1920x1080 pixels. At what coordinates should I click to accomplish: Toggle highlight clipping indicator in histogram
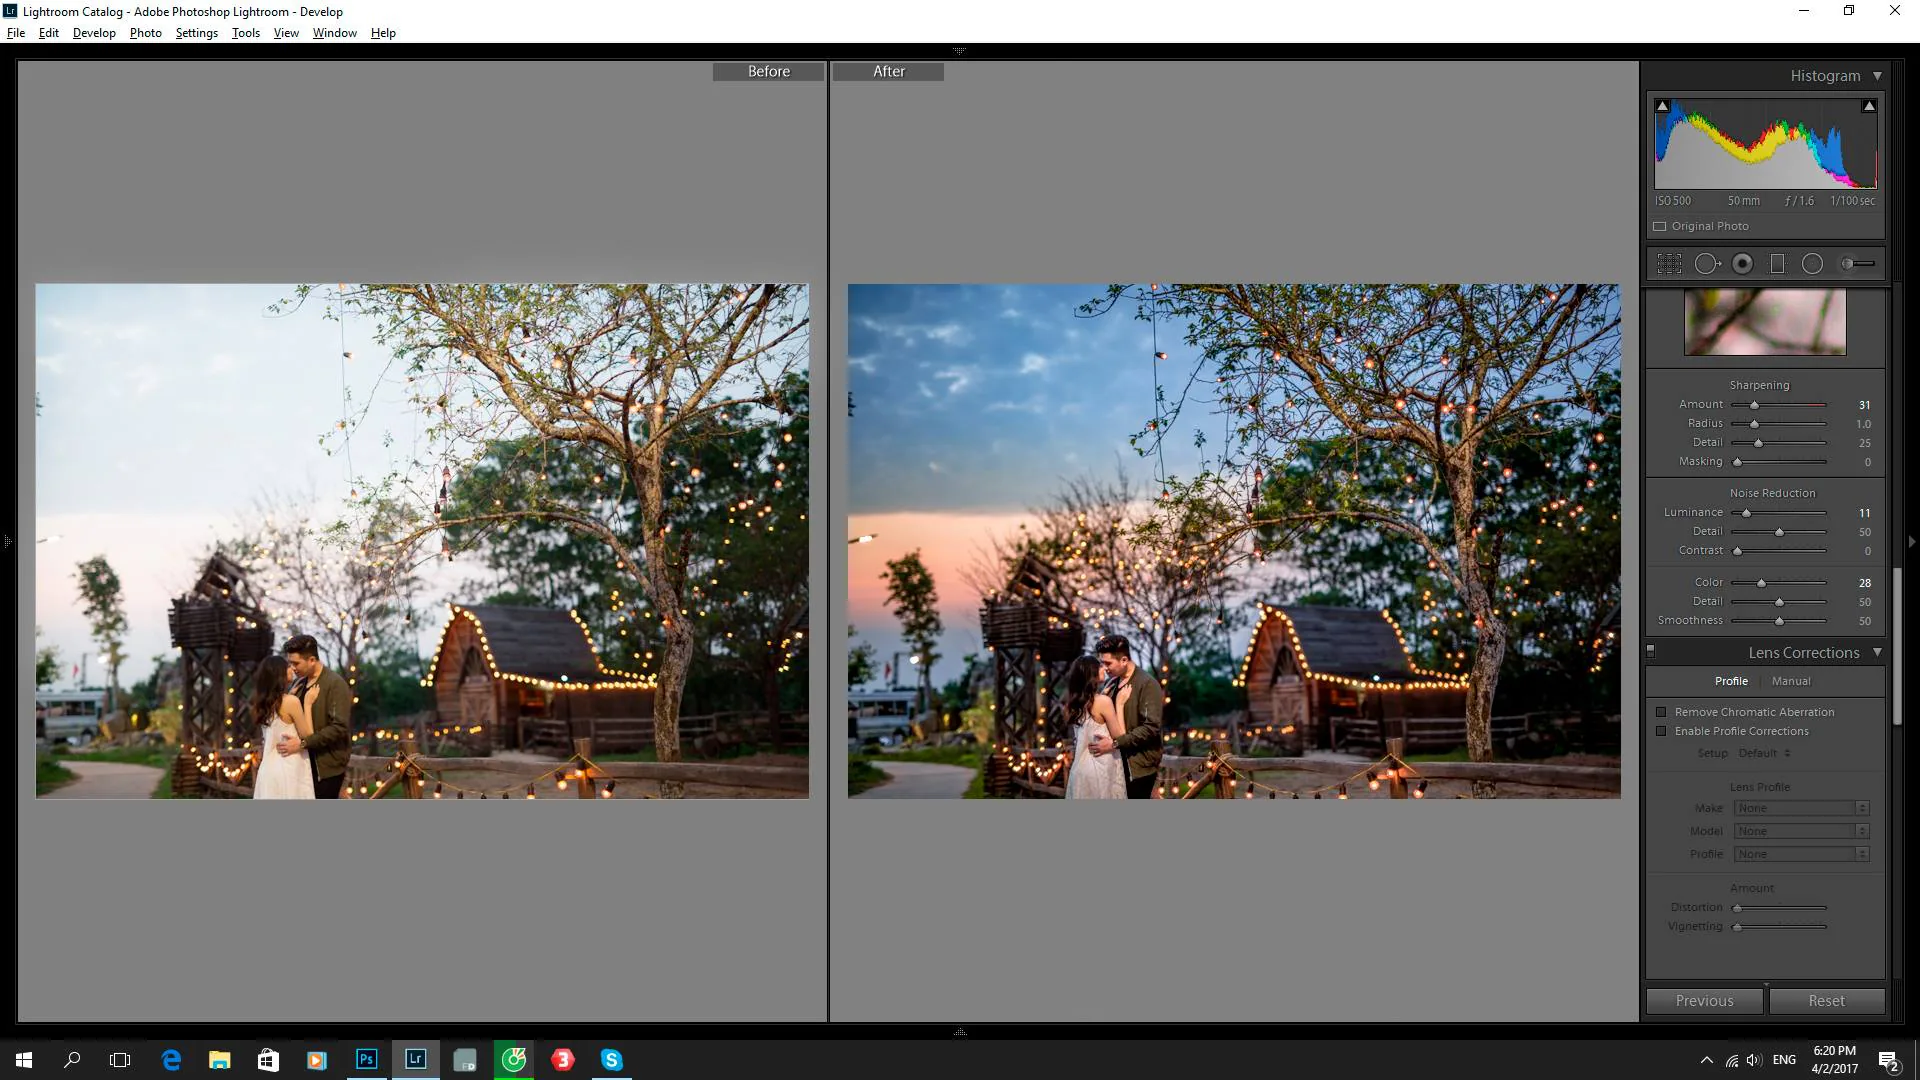pos(1868,106)
